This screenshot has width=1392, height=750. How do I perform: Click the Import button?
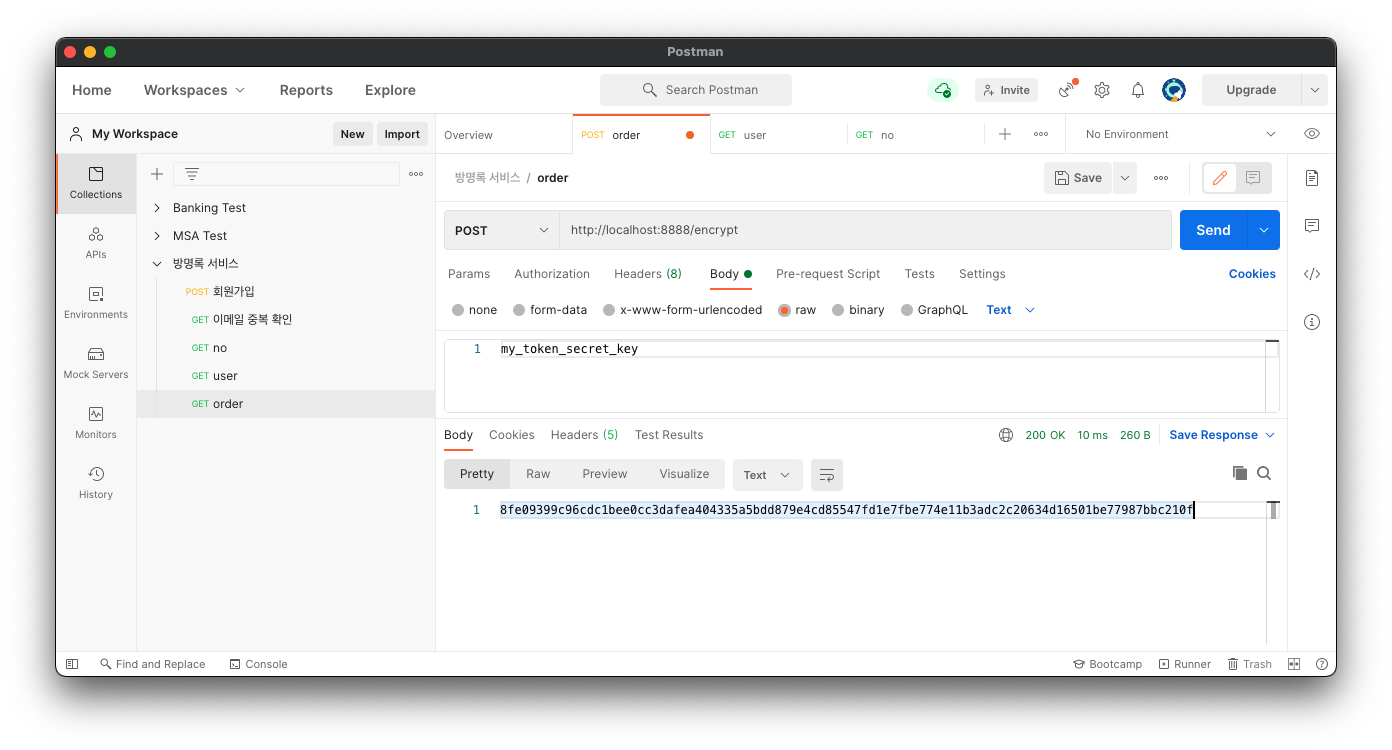pos(402,134)
